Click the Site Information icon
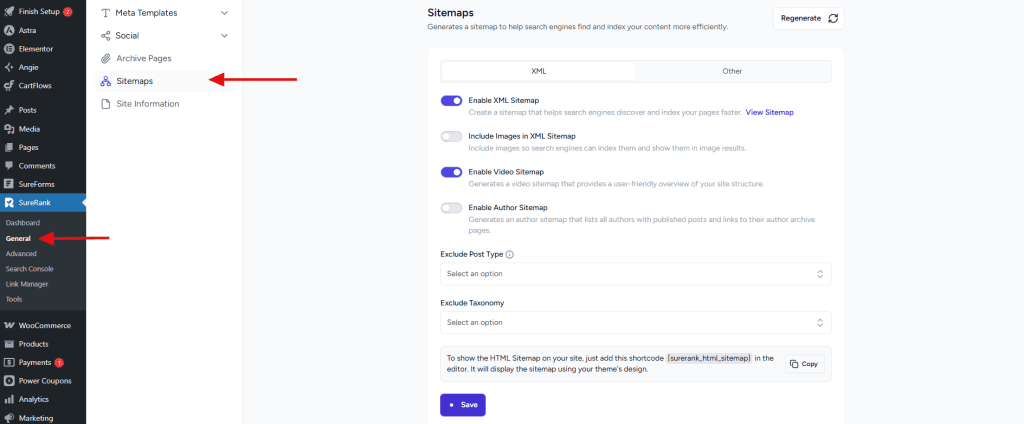Viewport: 1024px width, 424px height. coord(106,104)
